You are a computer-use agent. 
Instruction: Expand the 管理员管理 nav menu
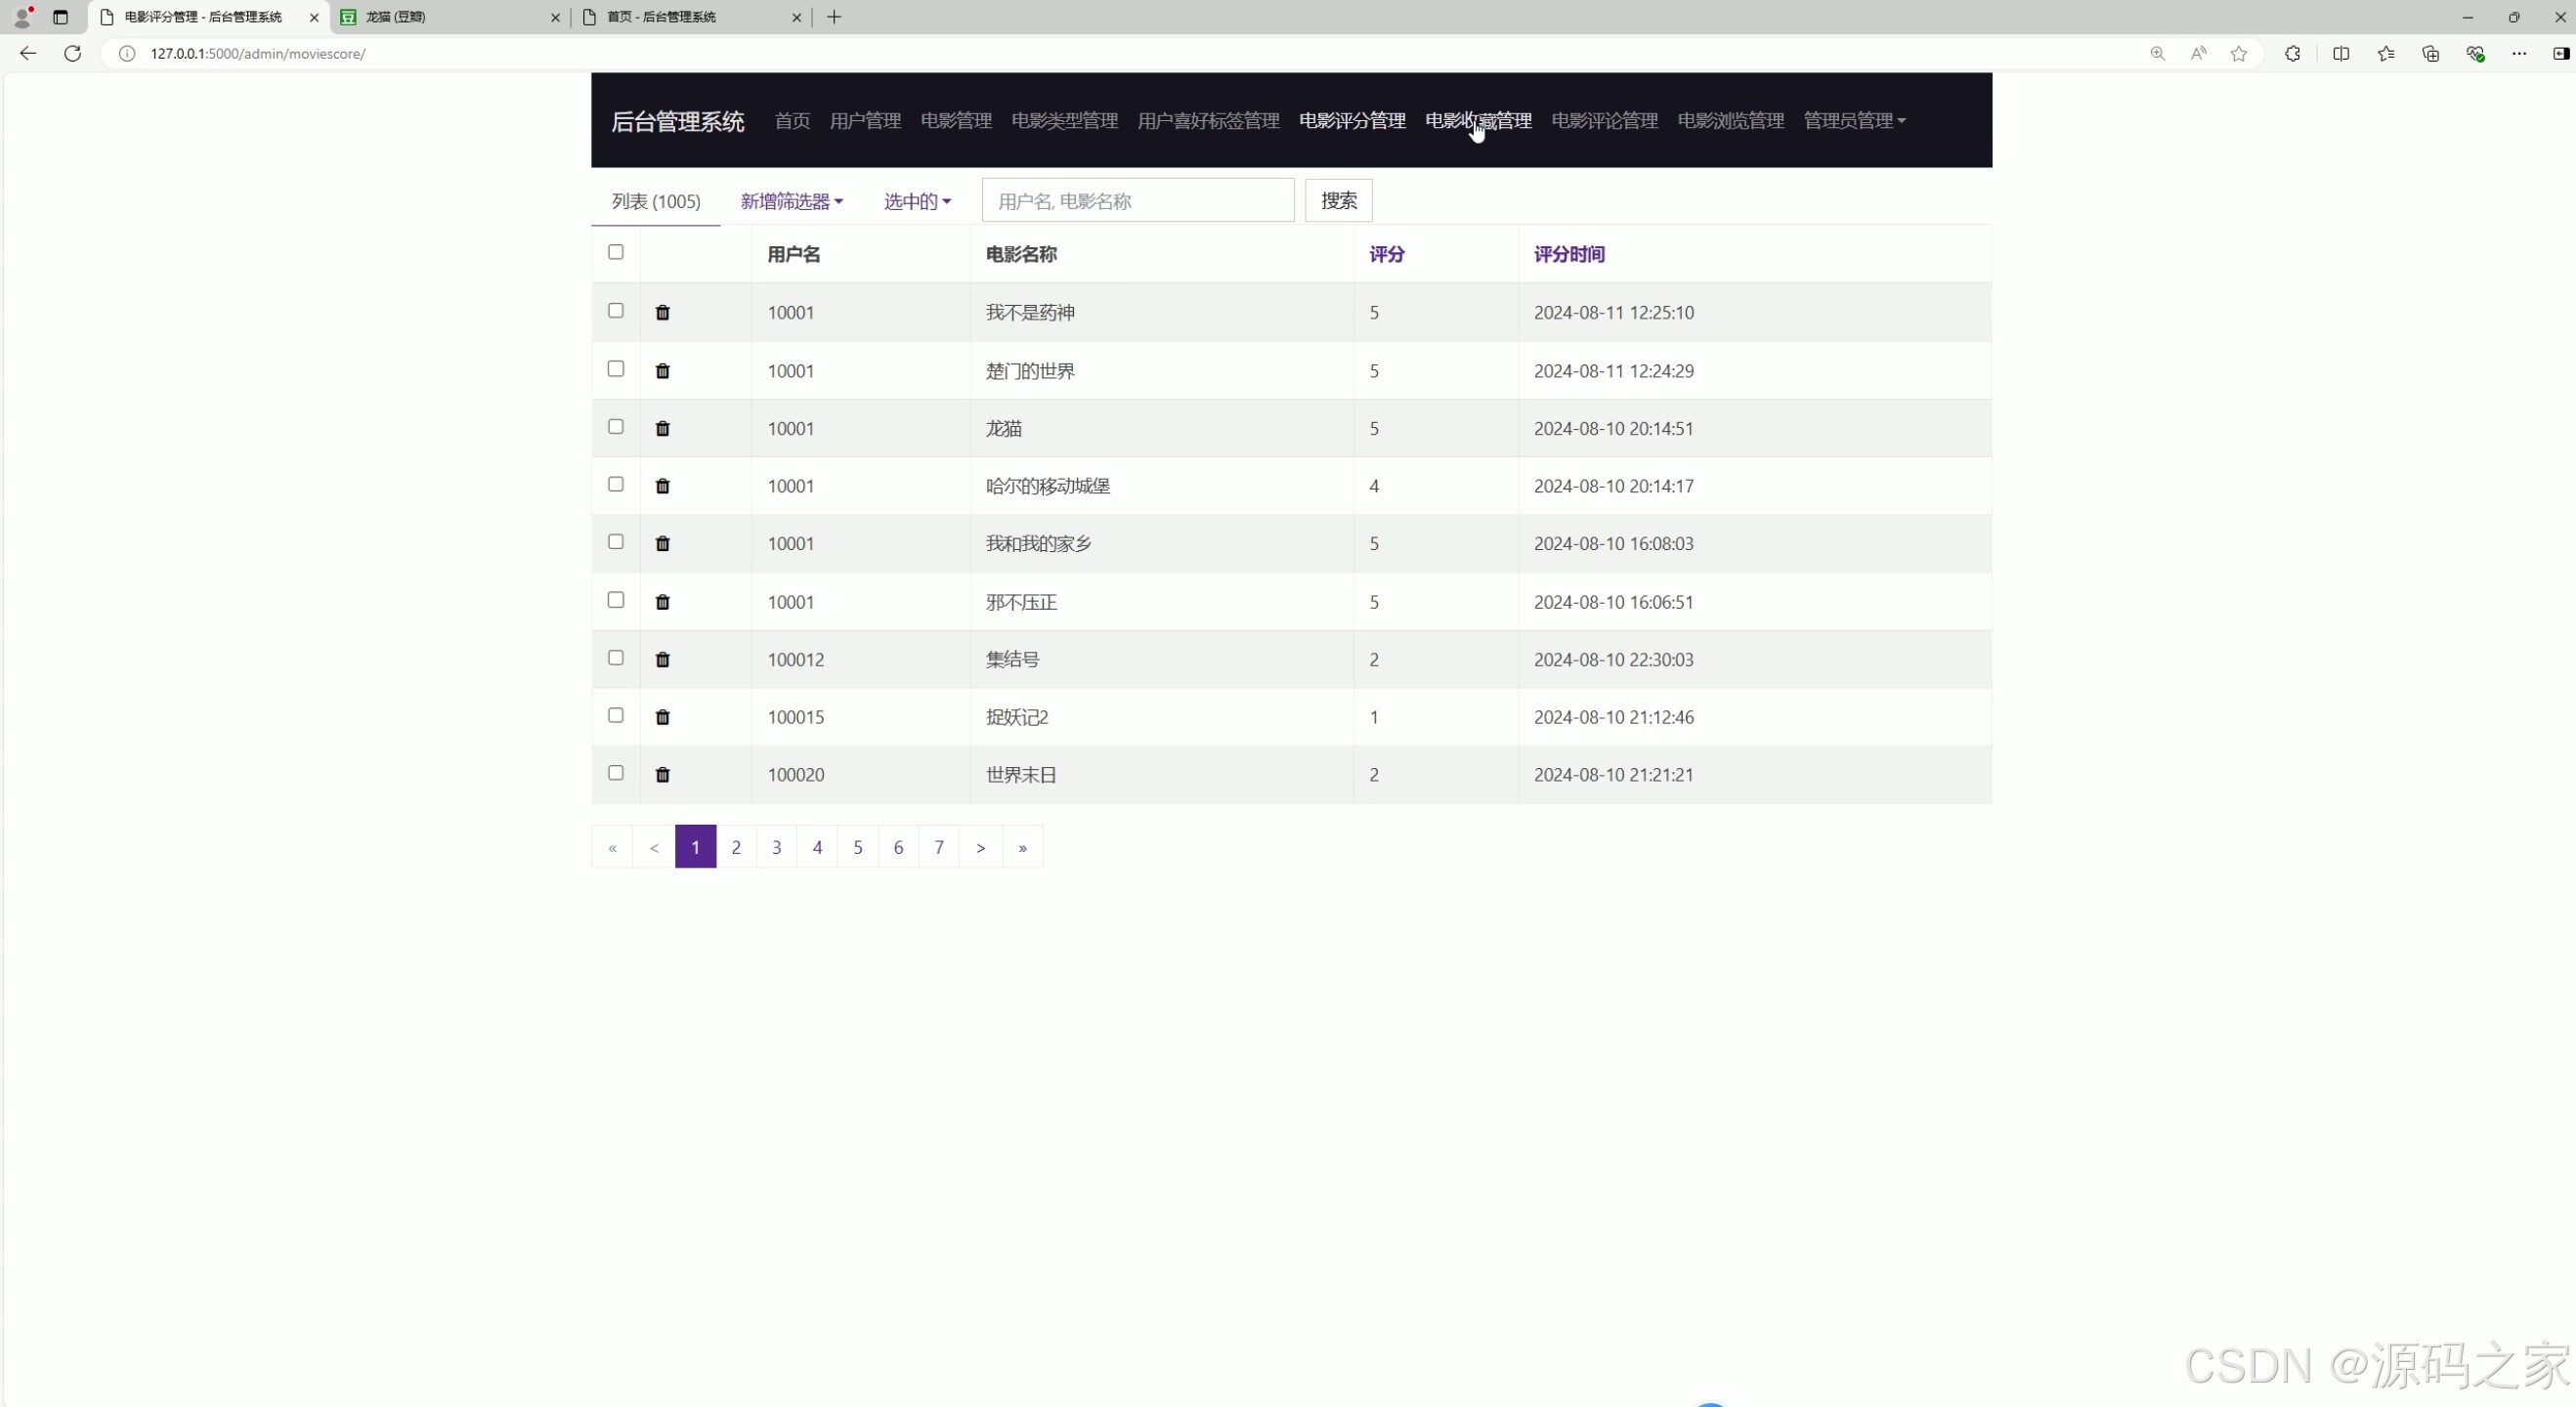coord(1853,121)
